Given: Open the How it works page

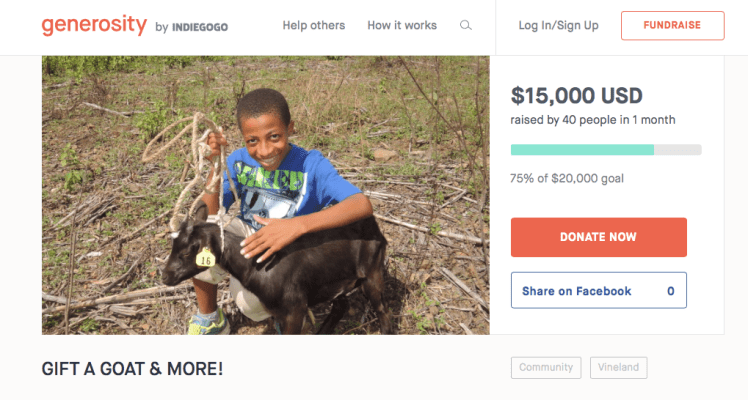Looking at the screenshot, I should [401, 26].
